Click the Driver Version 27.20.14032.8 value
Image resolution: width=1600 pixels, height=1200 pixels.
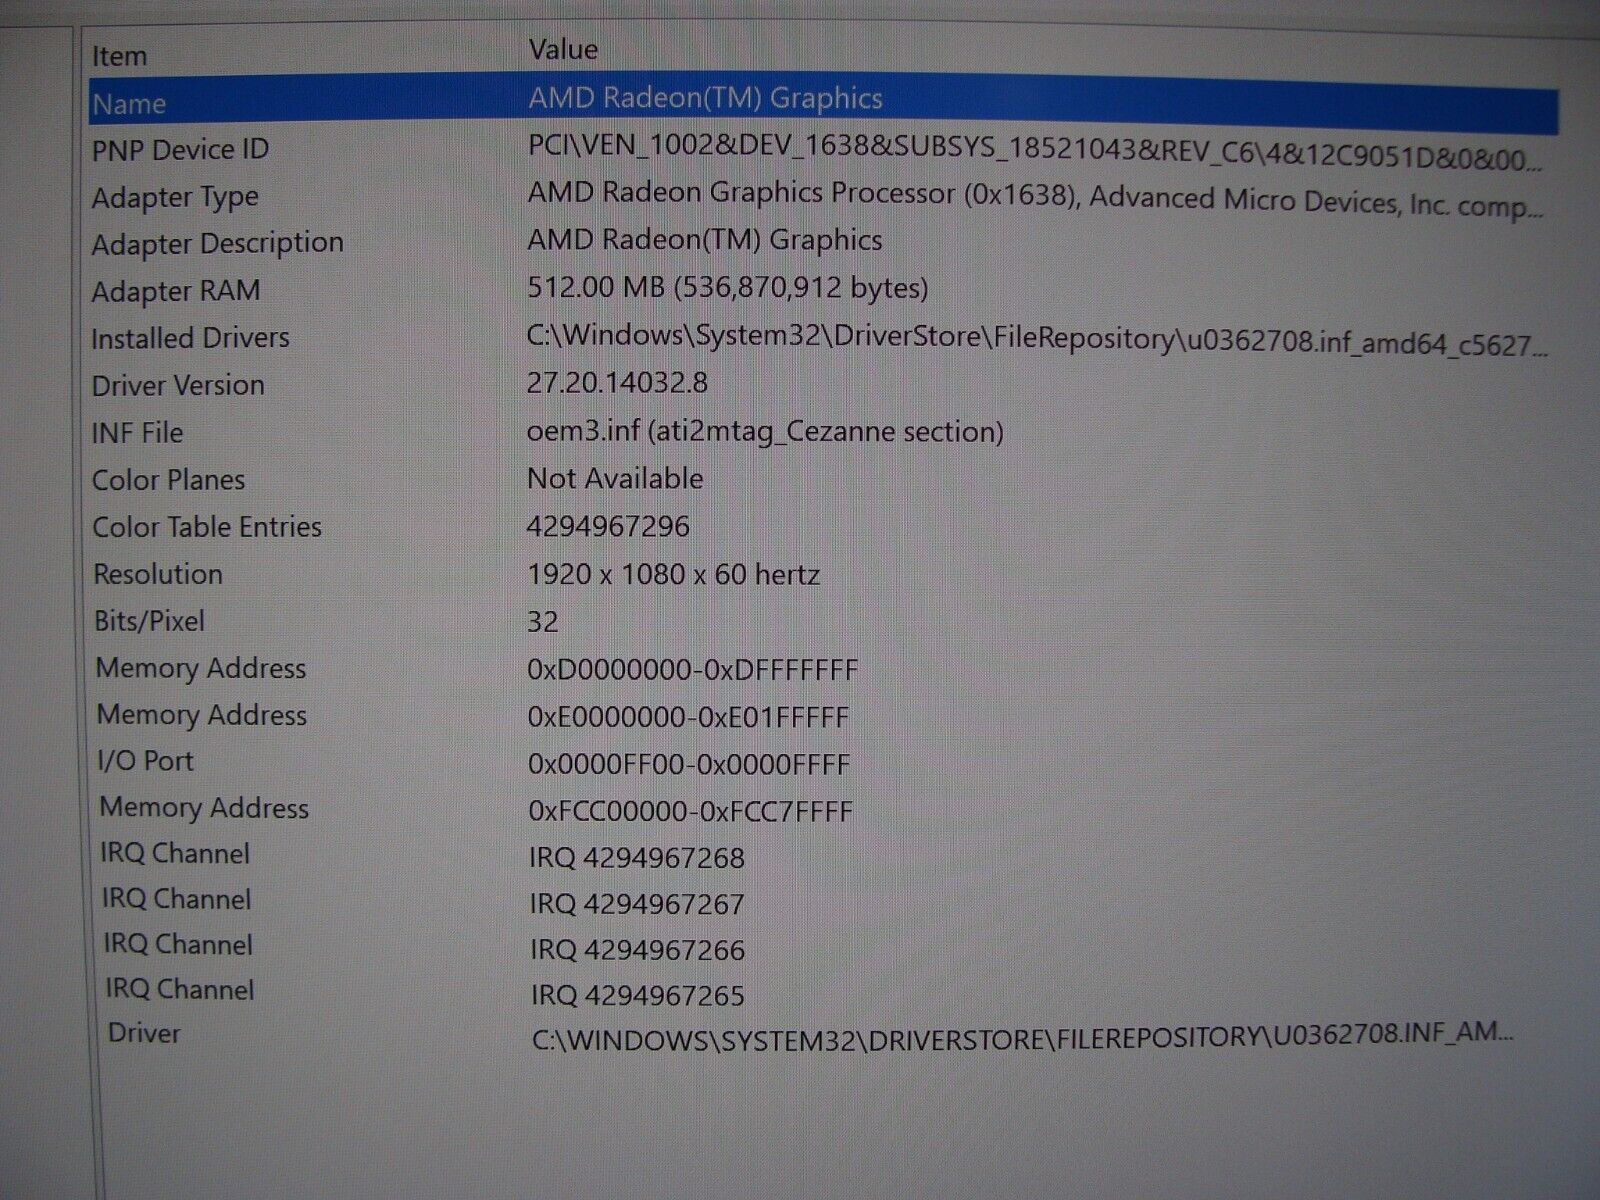click(x=617, y=383)
